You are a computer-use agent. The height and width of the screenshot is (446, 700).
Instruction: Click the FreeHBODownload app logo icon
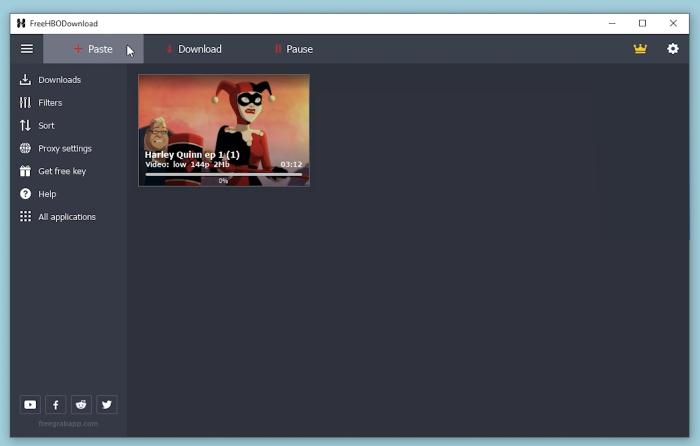(x=21, y=23)
